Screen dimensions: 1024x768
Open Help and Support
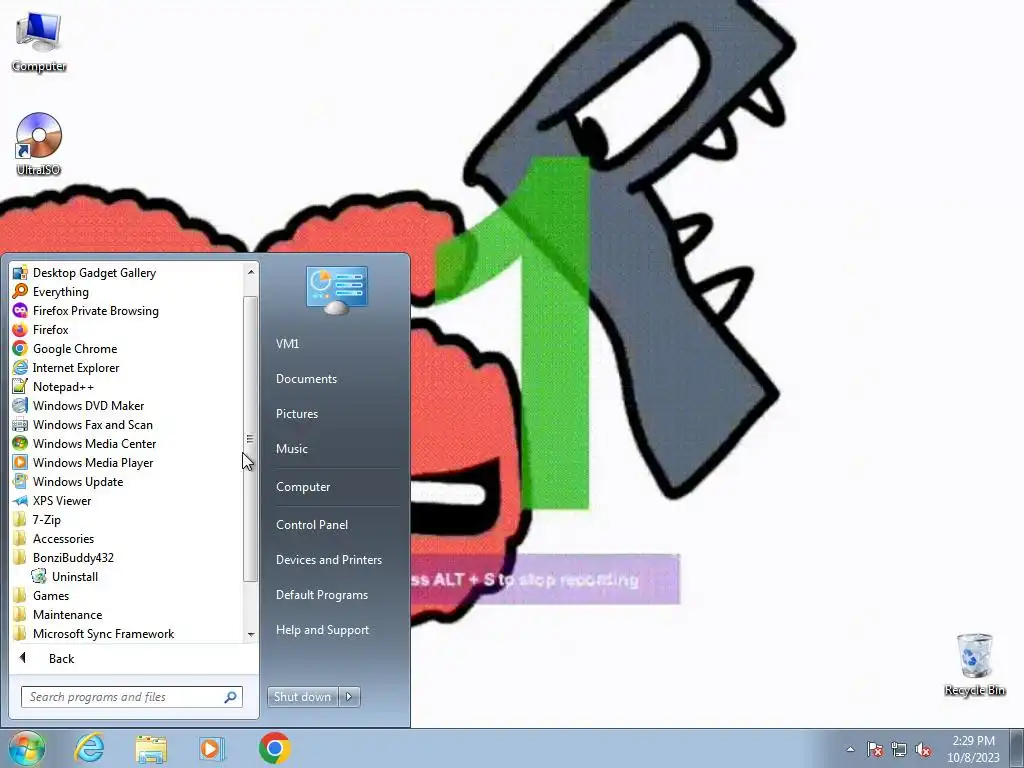pyautogui.click(x=323, y=630)
